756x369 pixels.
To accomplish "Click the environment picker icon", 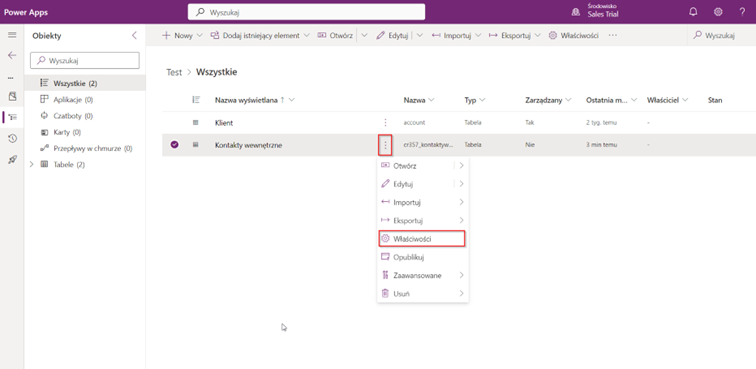I will pos(576,12).
